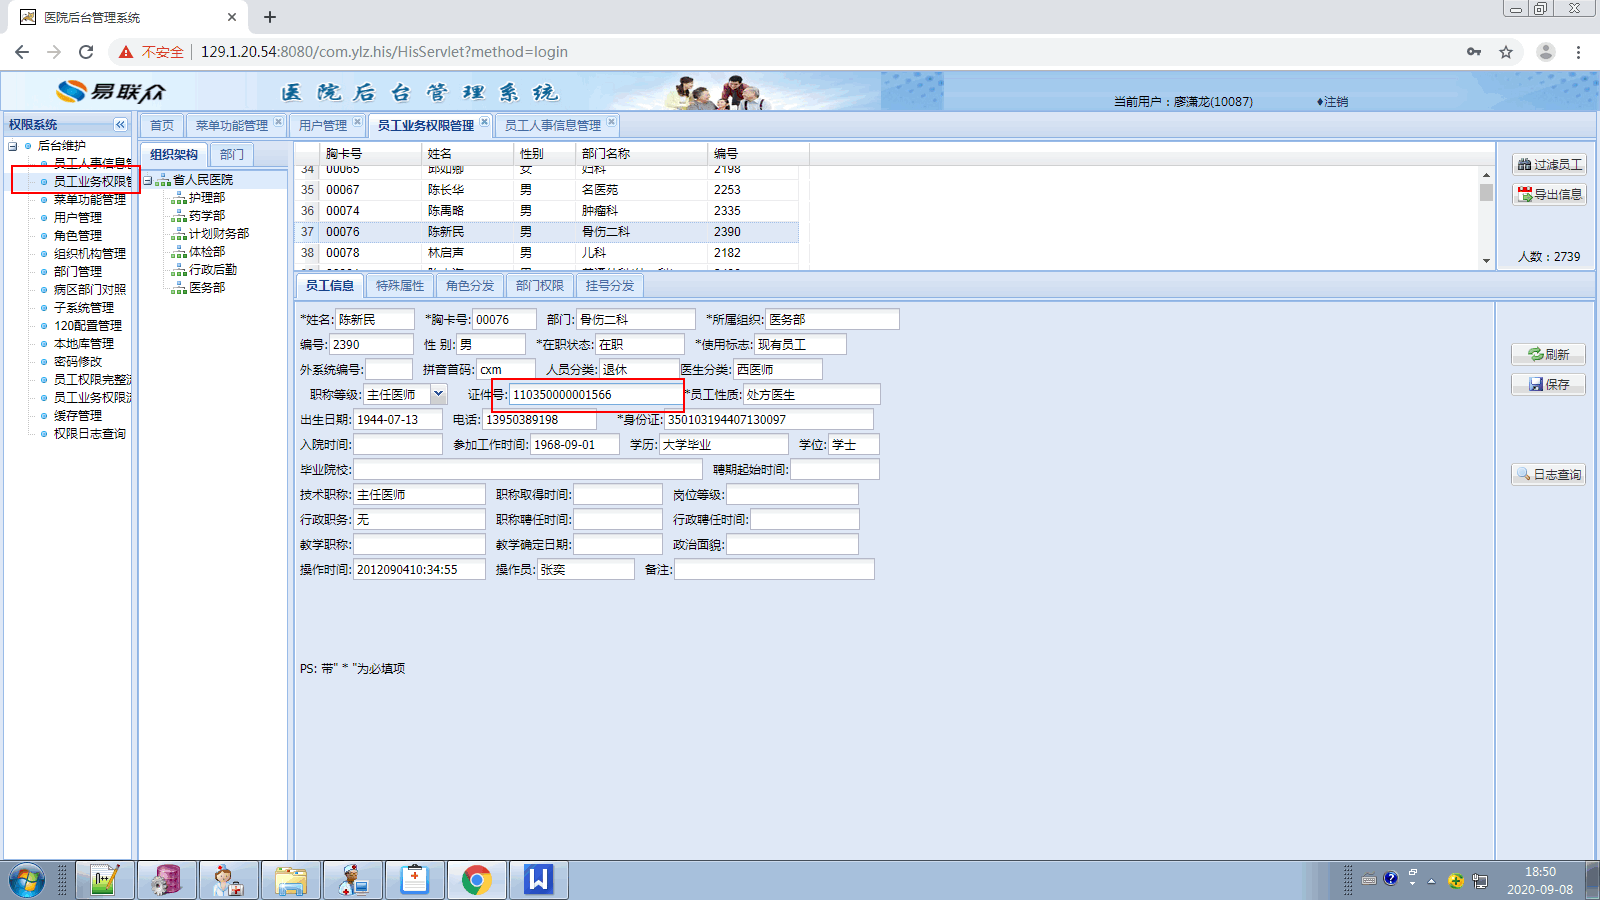Open 病区部门对照 in sidebar tree
This screenshot has height=900, width=1600.
(90, 290)
